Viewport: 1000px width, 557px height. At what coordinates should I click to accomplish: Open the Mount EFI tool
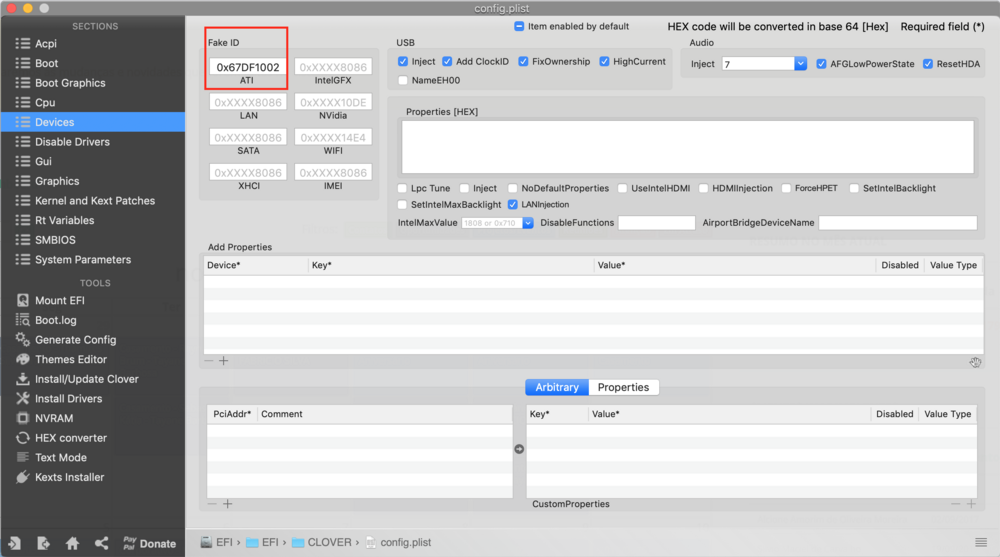click(x=66, y=300)
